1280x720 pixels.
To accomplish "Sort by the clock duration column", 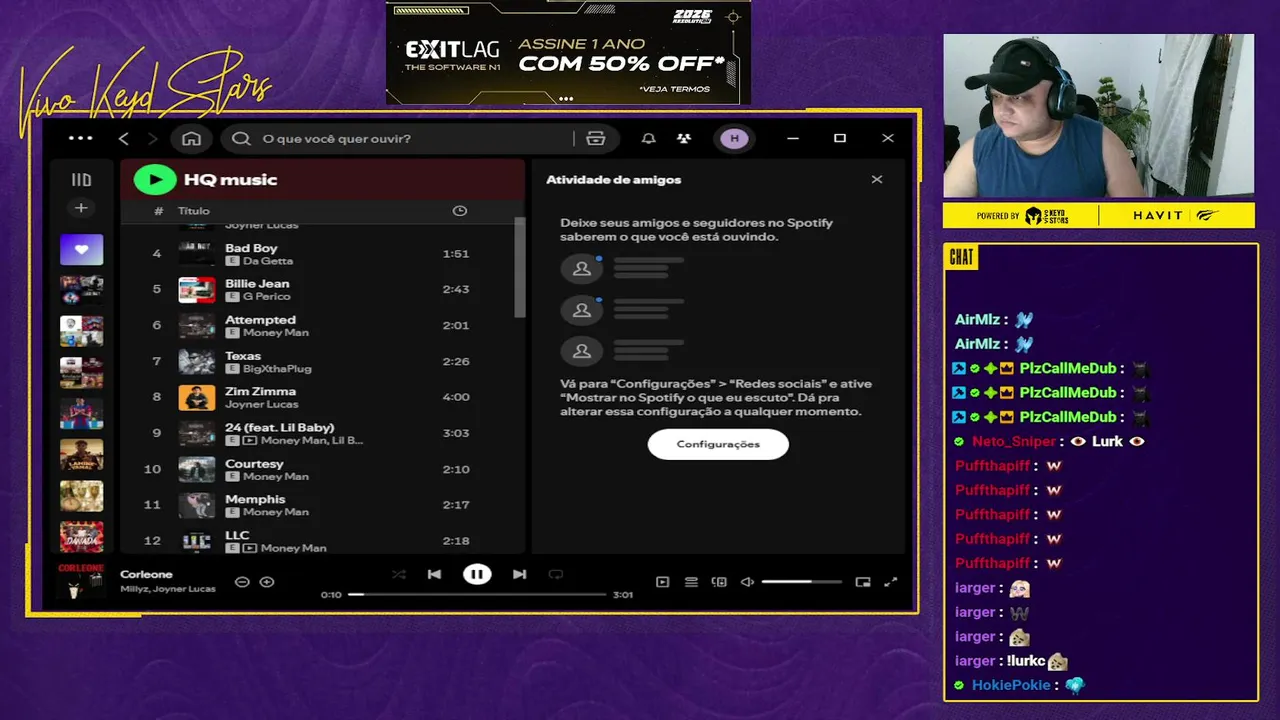I will (460, 211).
